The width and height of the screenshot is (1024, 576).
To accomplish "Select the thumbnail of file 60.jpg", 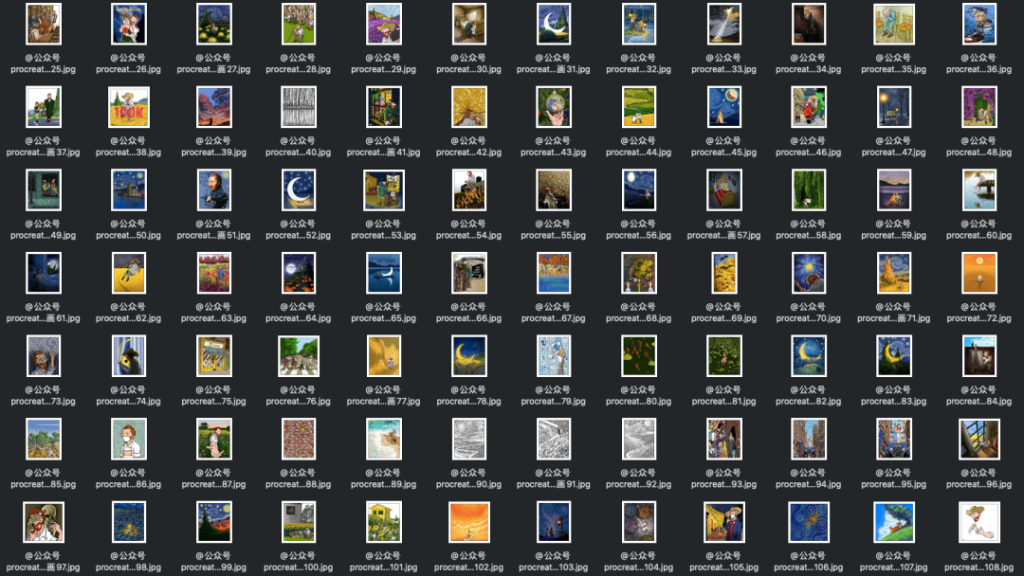I will click(979, 190).
